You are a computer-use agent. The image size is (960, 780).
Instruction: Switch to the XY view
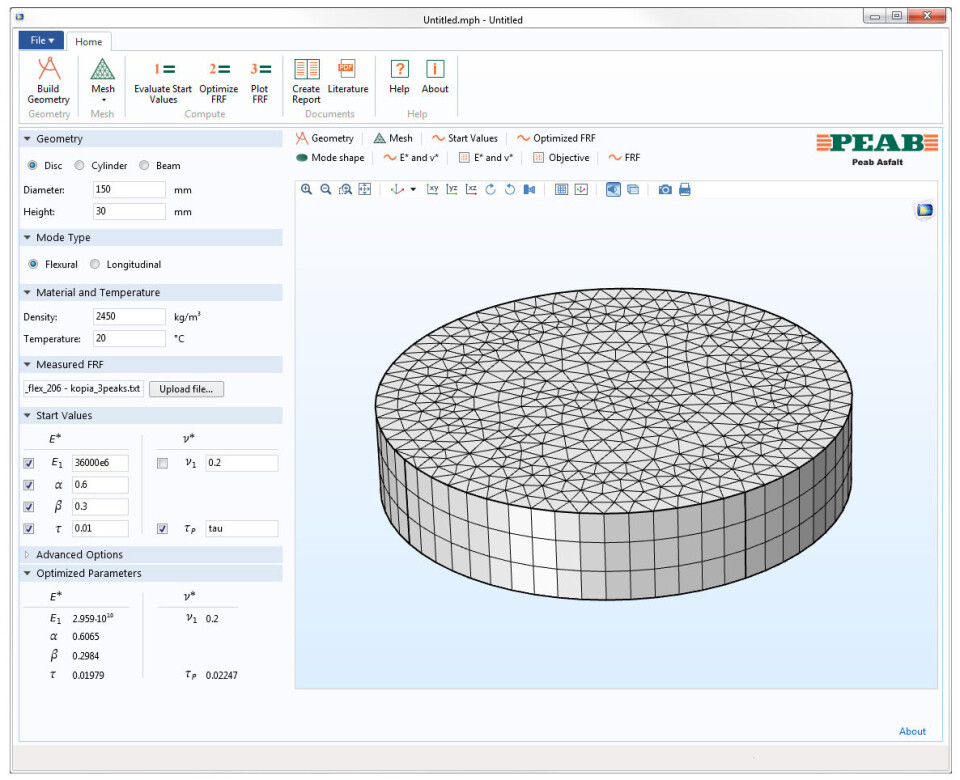coord(433,190)
